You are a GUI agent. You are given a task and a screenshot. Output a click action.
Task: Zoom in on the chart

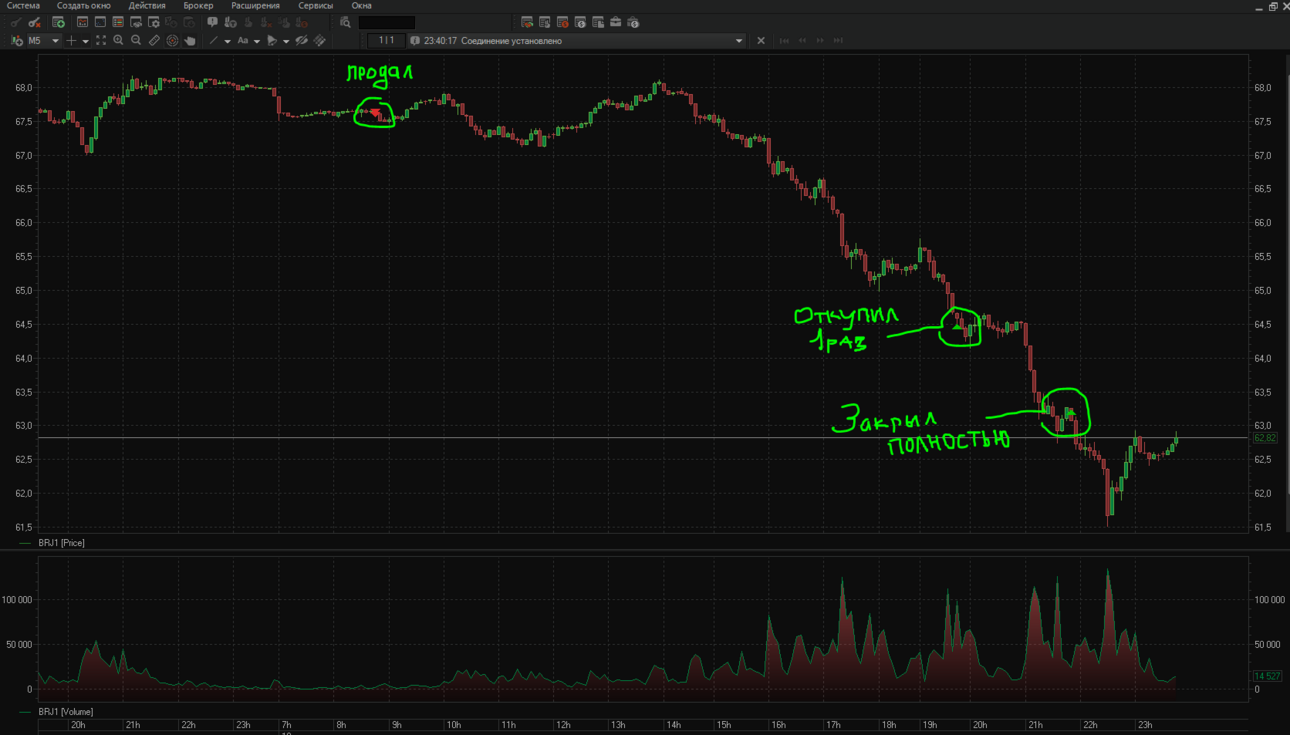click(x=118, y=41)
